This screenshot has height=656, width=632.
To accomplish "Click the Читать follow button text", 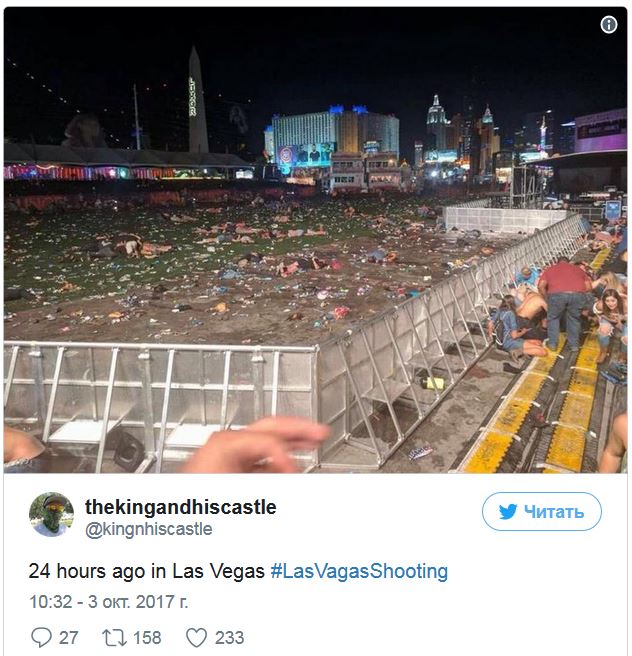I will click(x=554, y=512).
